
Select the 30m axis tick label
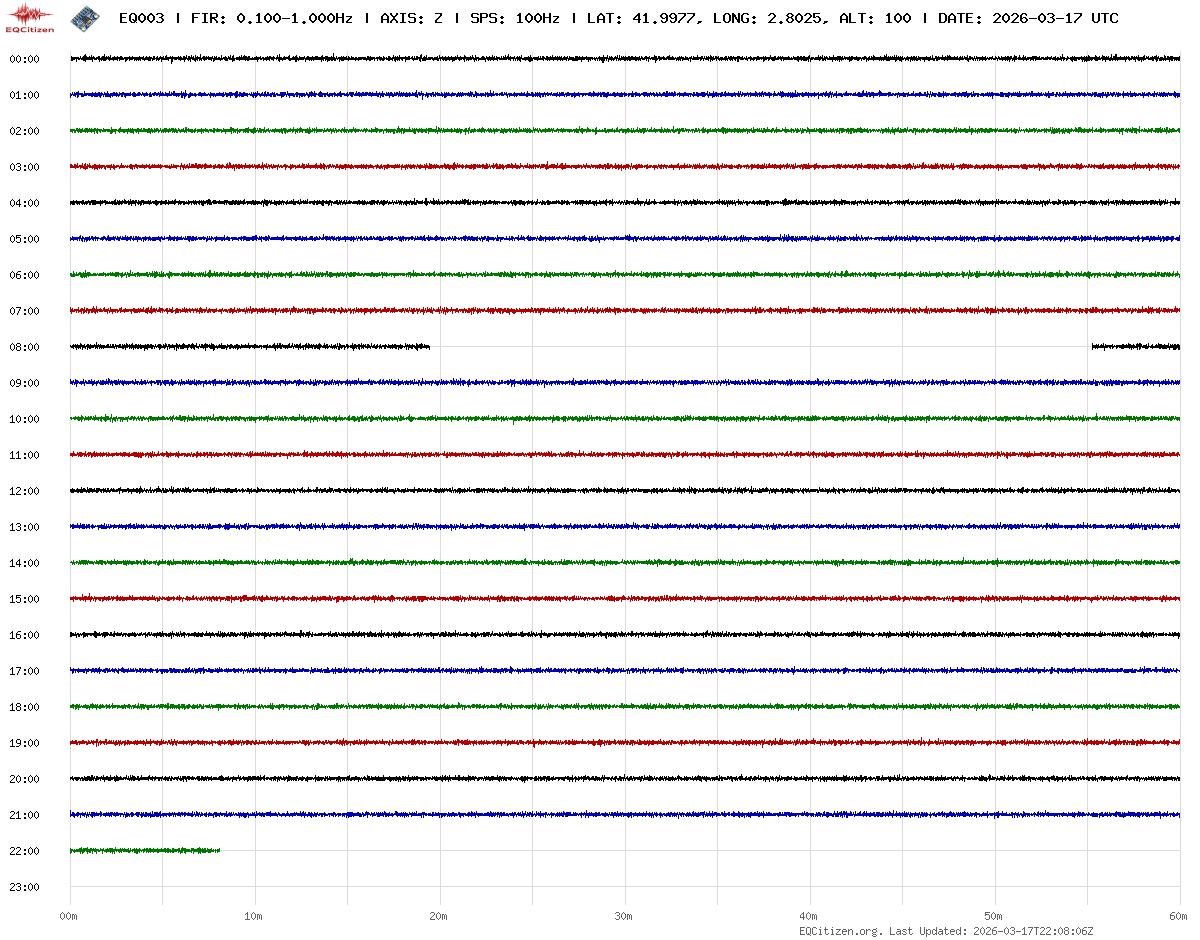pyautogui.click(x=624, y=916)
